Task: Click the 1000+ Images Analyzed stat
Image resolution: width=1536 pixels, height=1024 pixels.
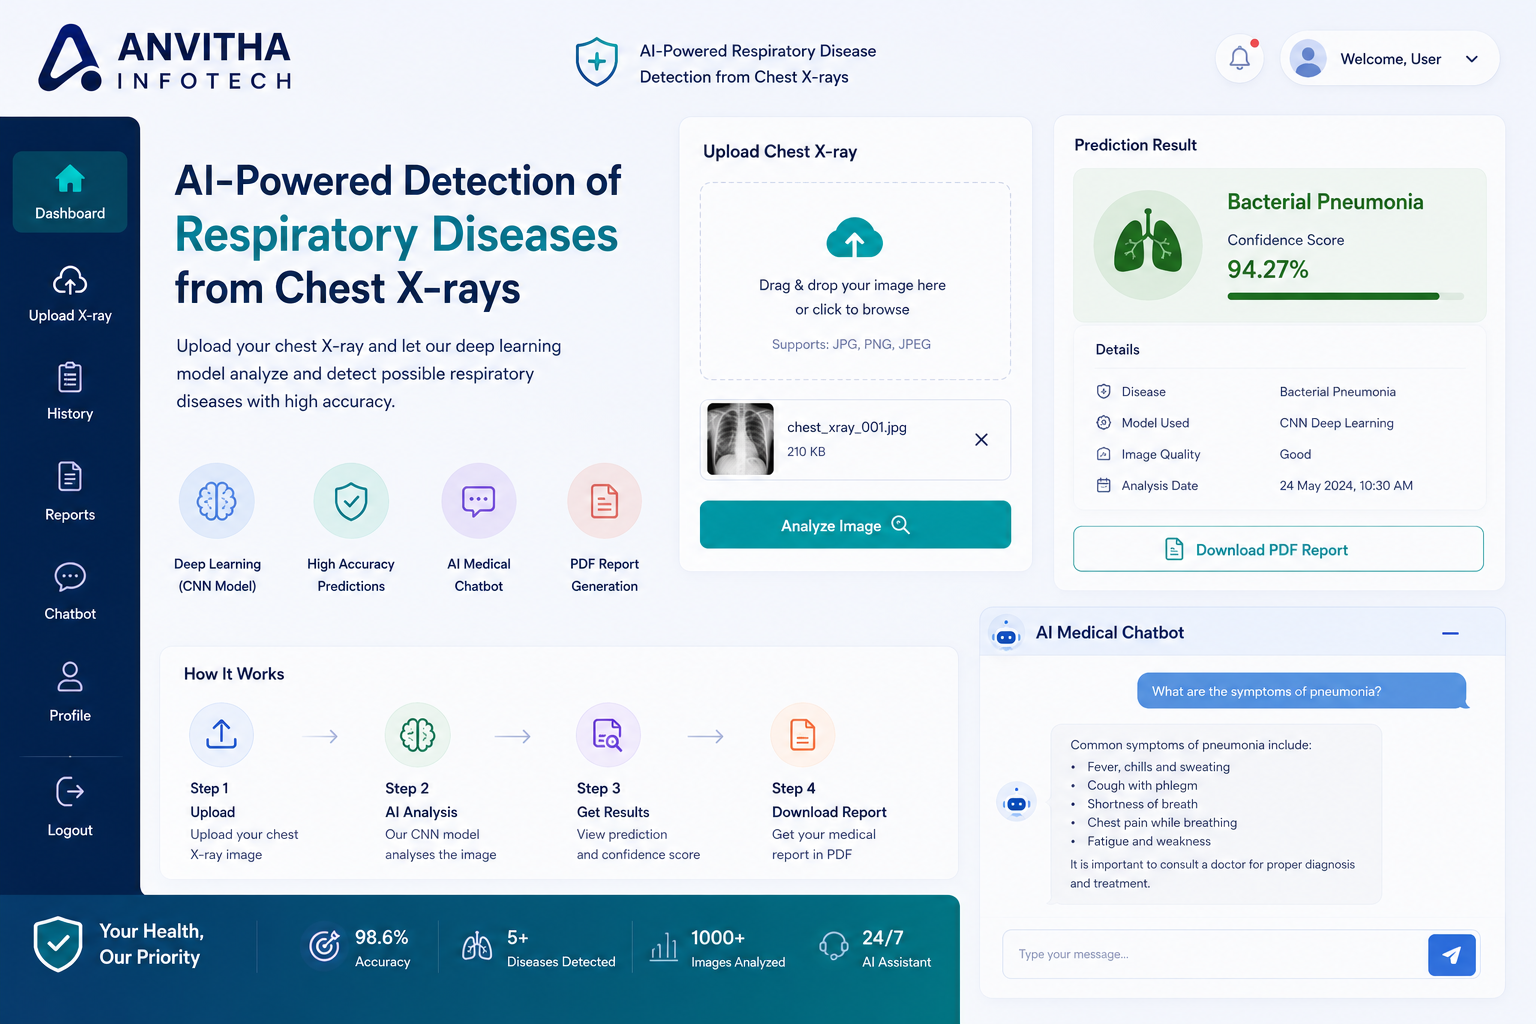Action: (718, 948)
